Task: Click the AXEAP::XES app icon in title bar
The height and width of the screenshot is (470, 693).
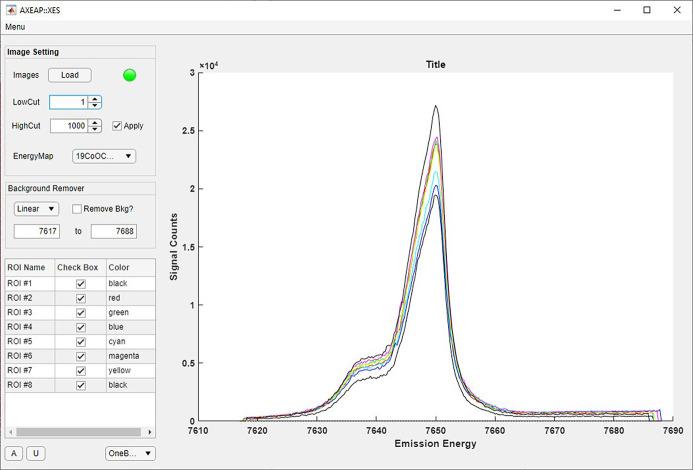Action: point(10,9)
